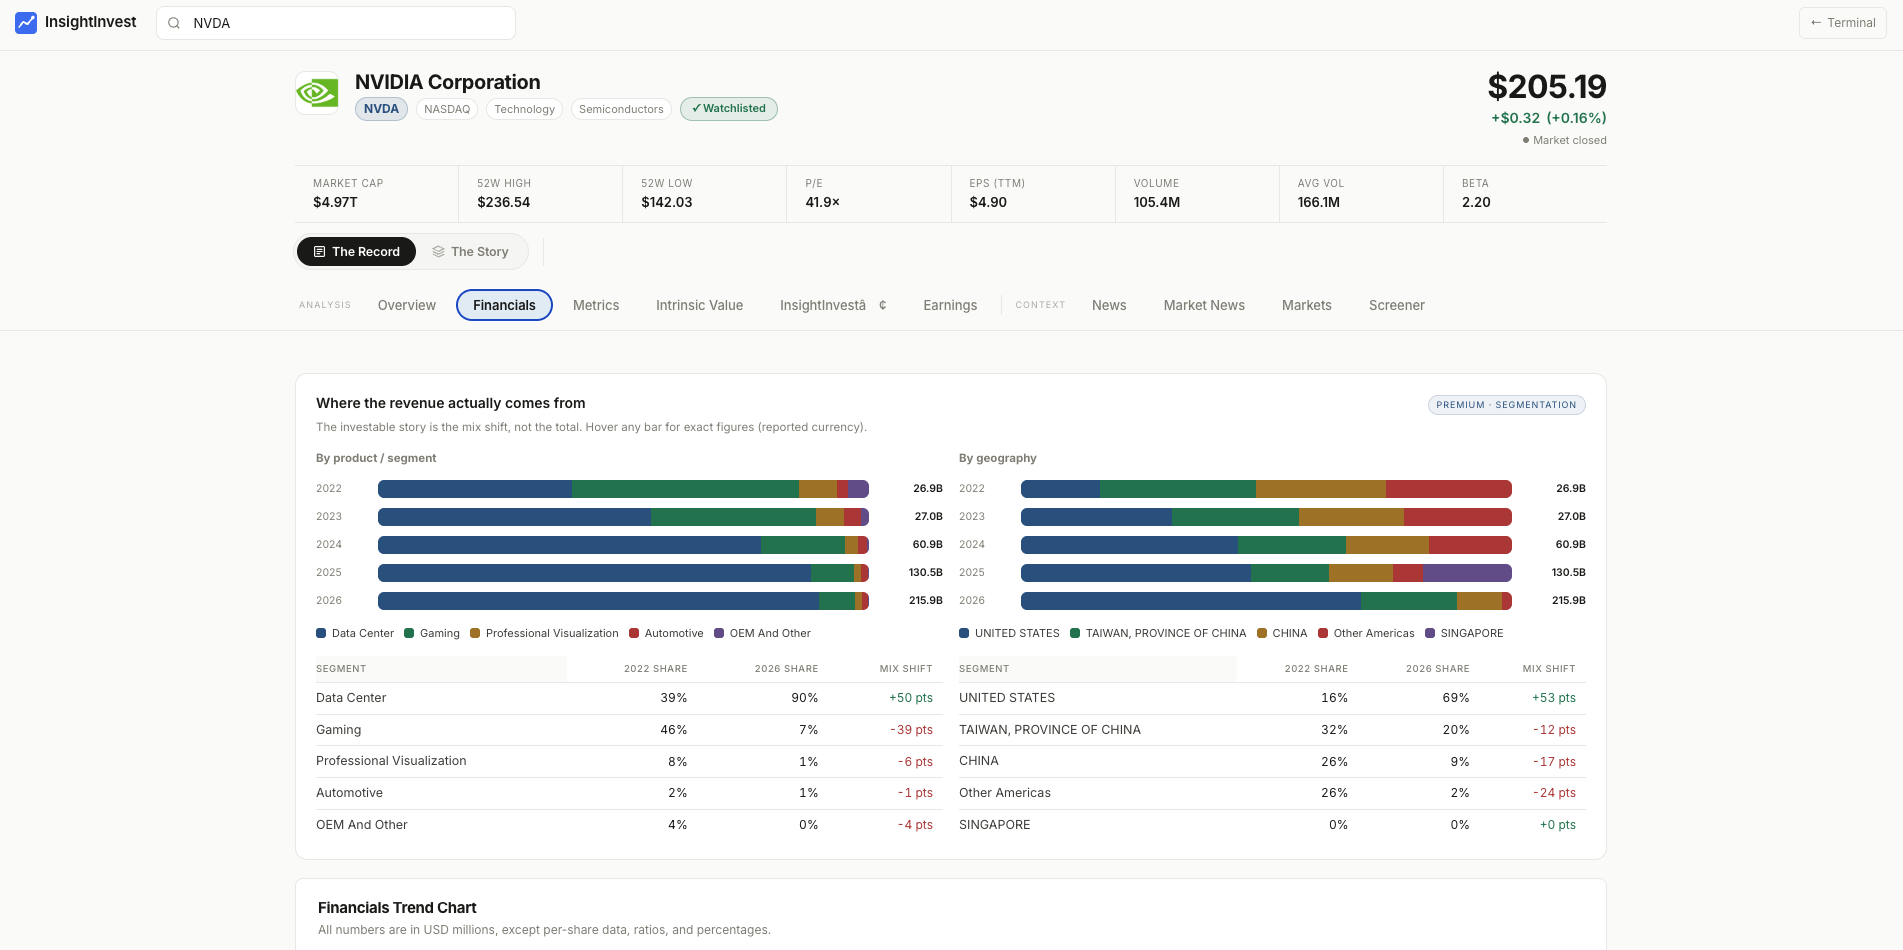Image resolution: width=1903 pixels, height=950 pixels.
Task: Click the Semiconductors industry tag
Action: (x=621, y=109)
